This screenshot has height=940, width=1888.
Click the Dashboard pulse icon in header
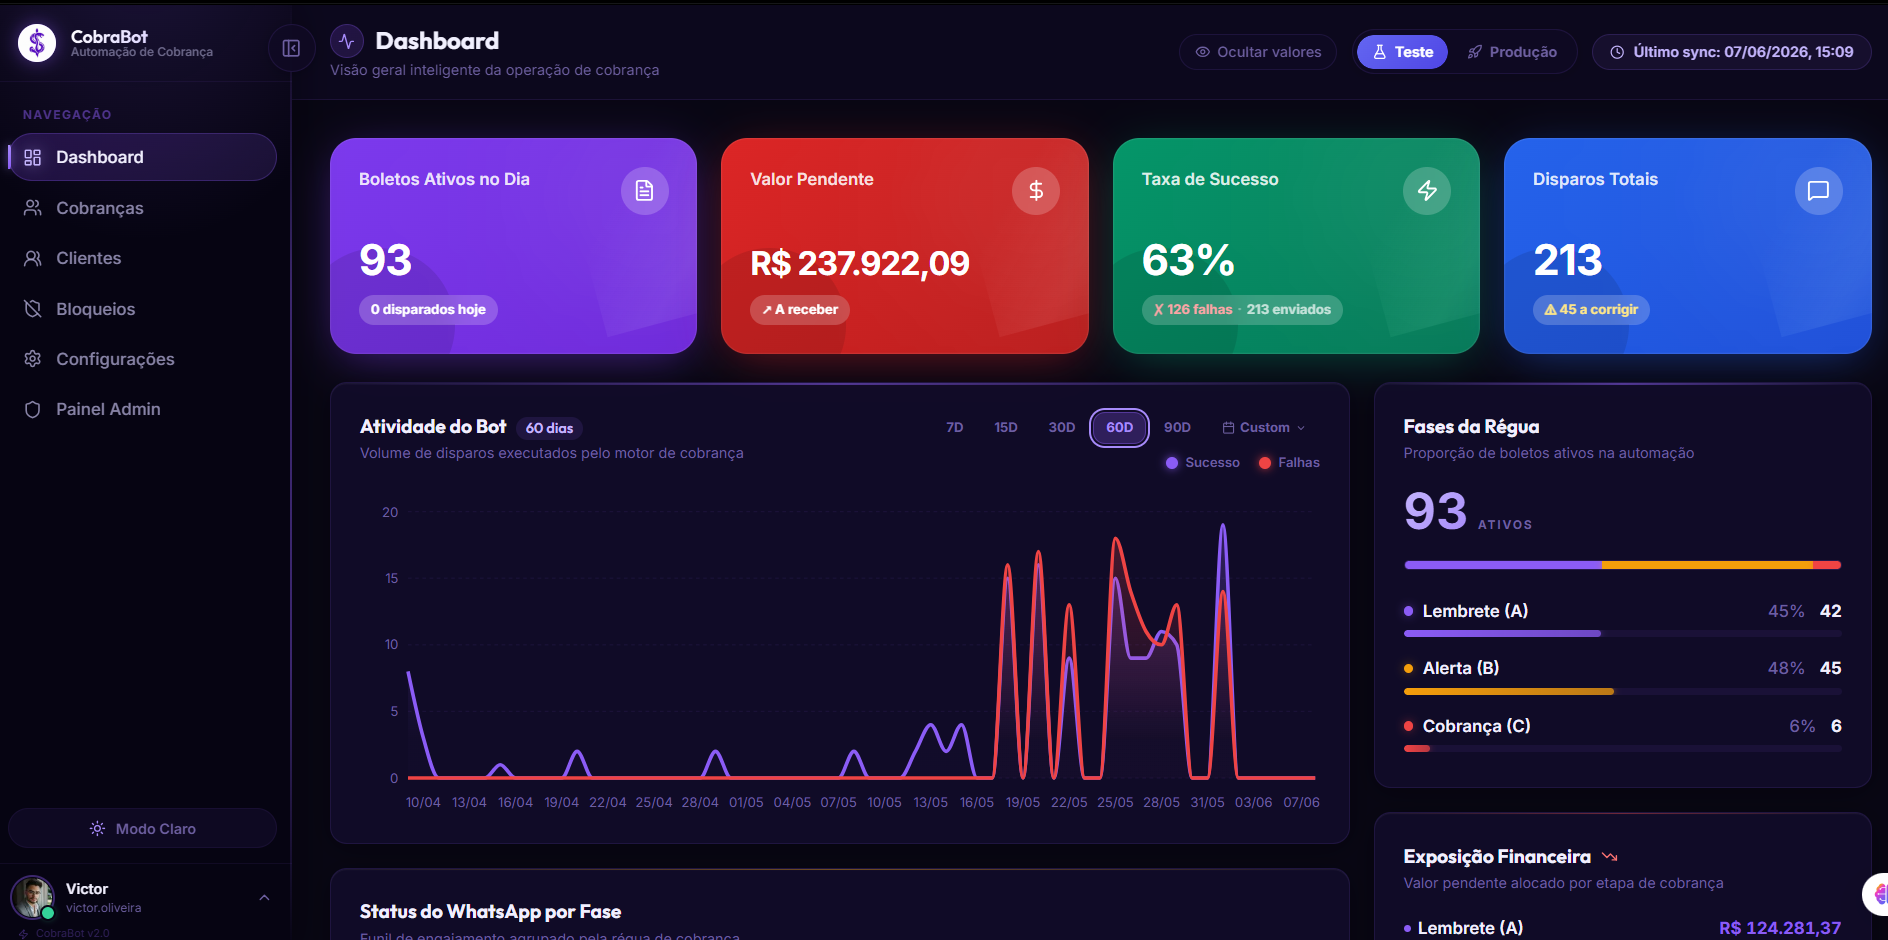[347, 41]
